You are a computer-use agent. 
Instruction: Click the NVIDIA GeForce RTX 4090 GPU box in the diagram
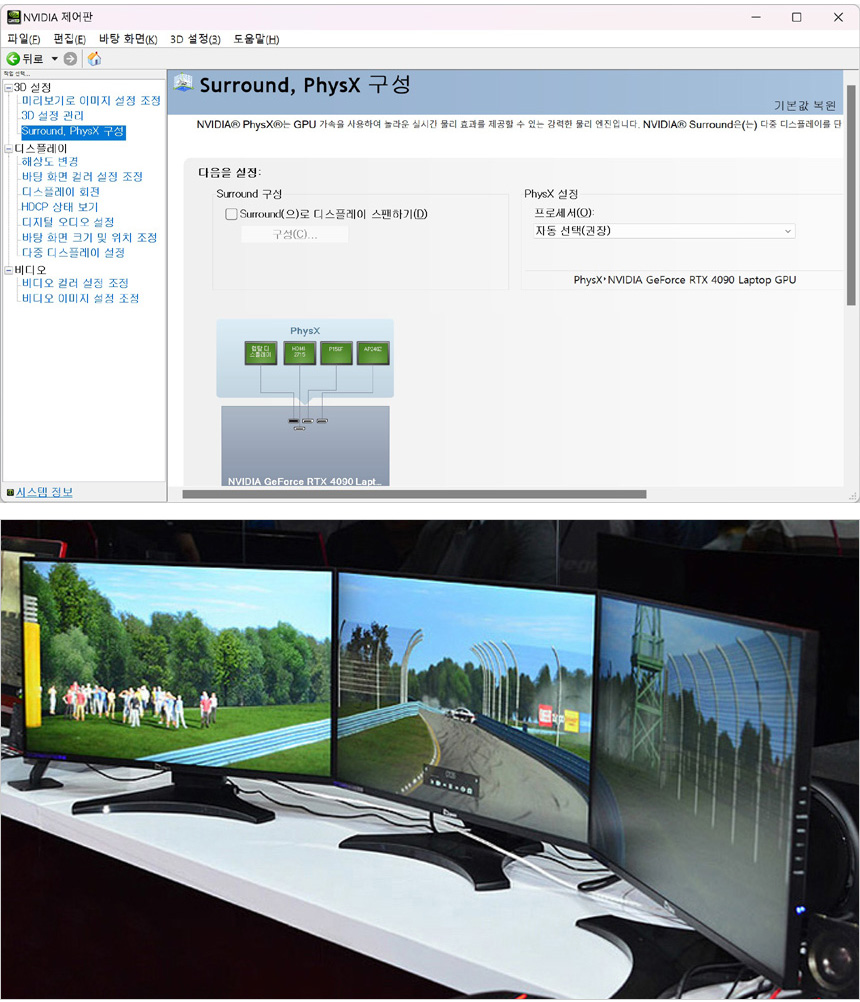(305, 446)
